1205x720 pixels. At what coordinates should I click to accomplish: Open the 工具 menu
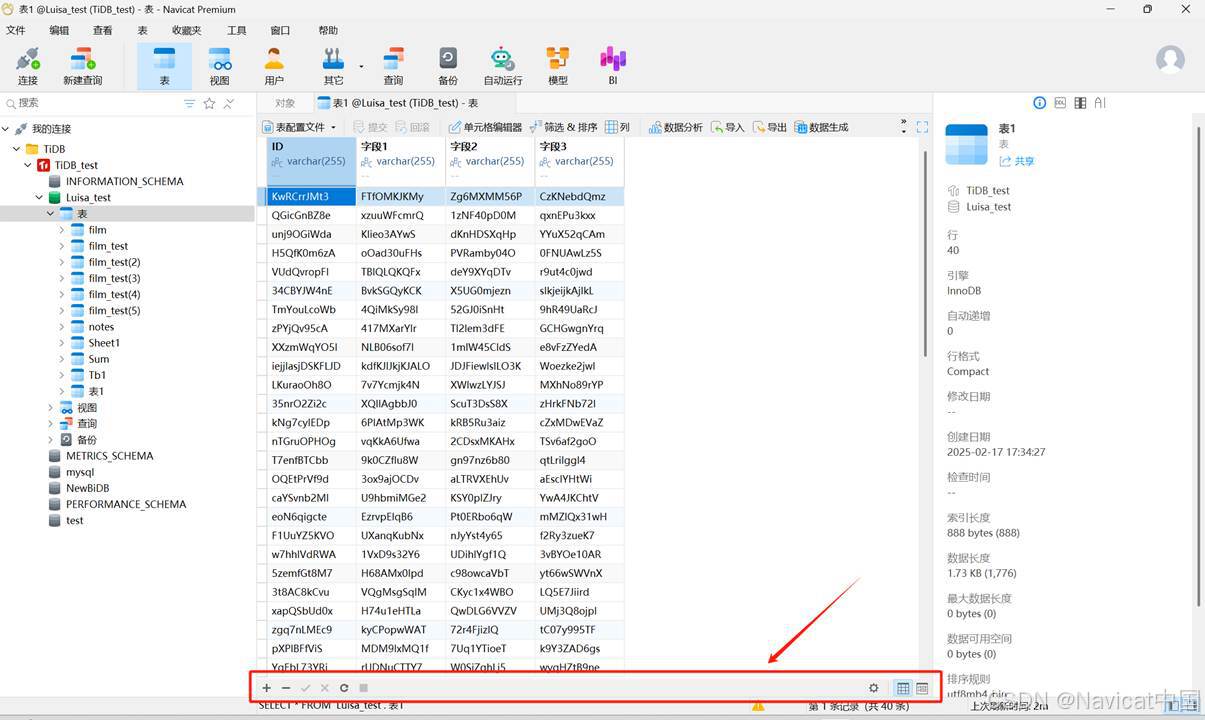[237, 30]
